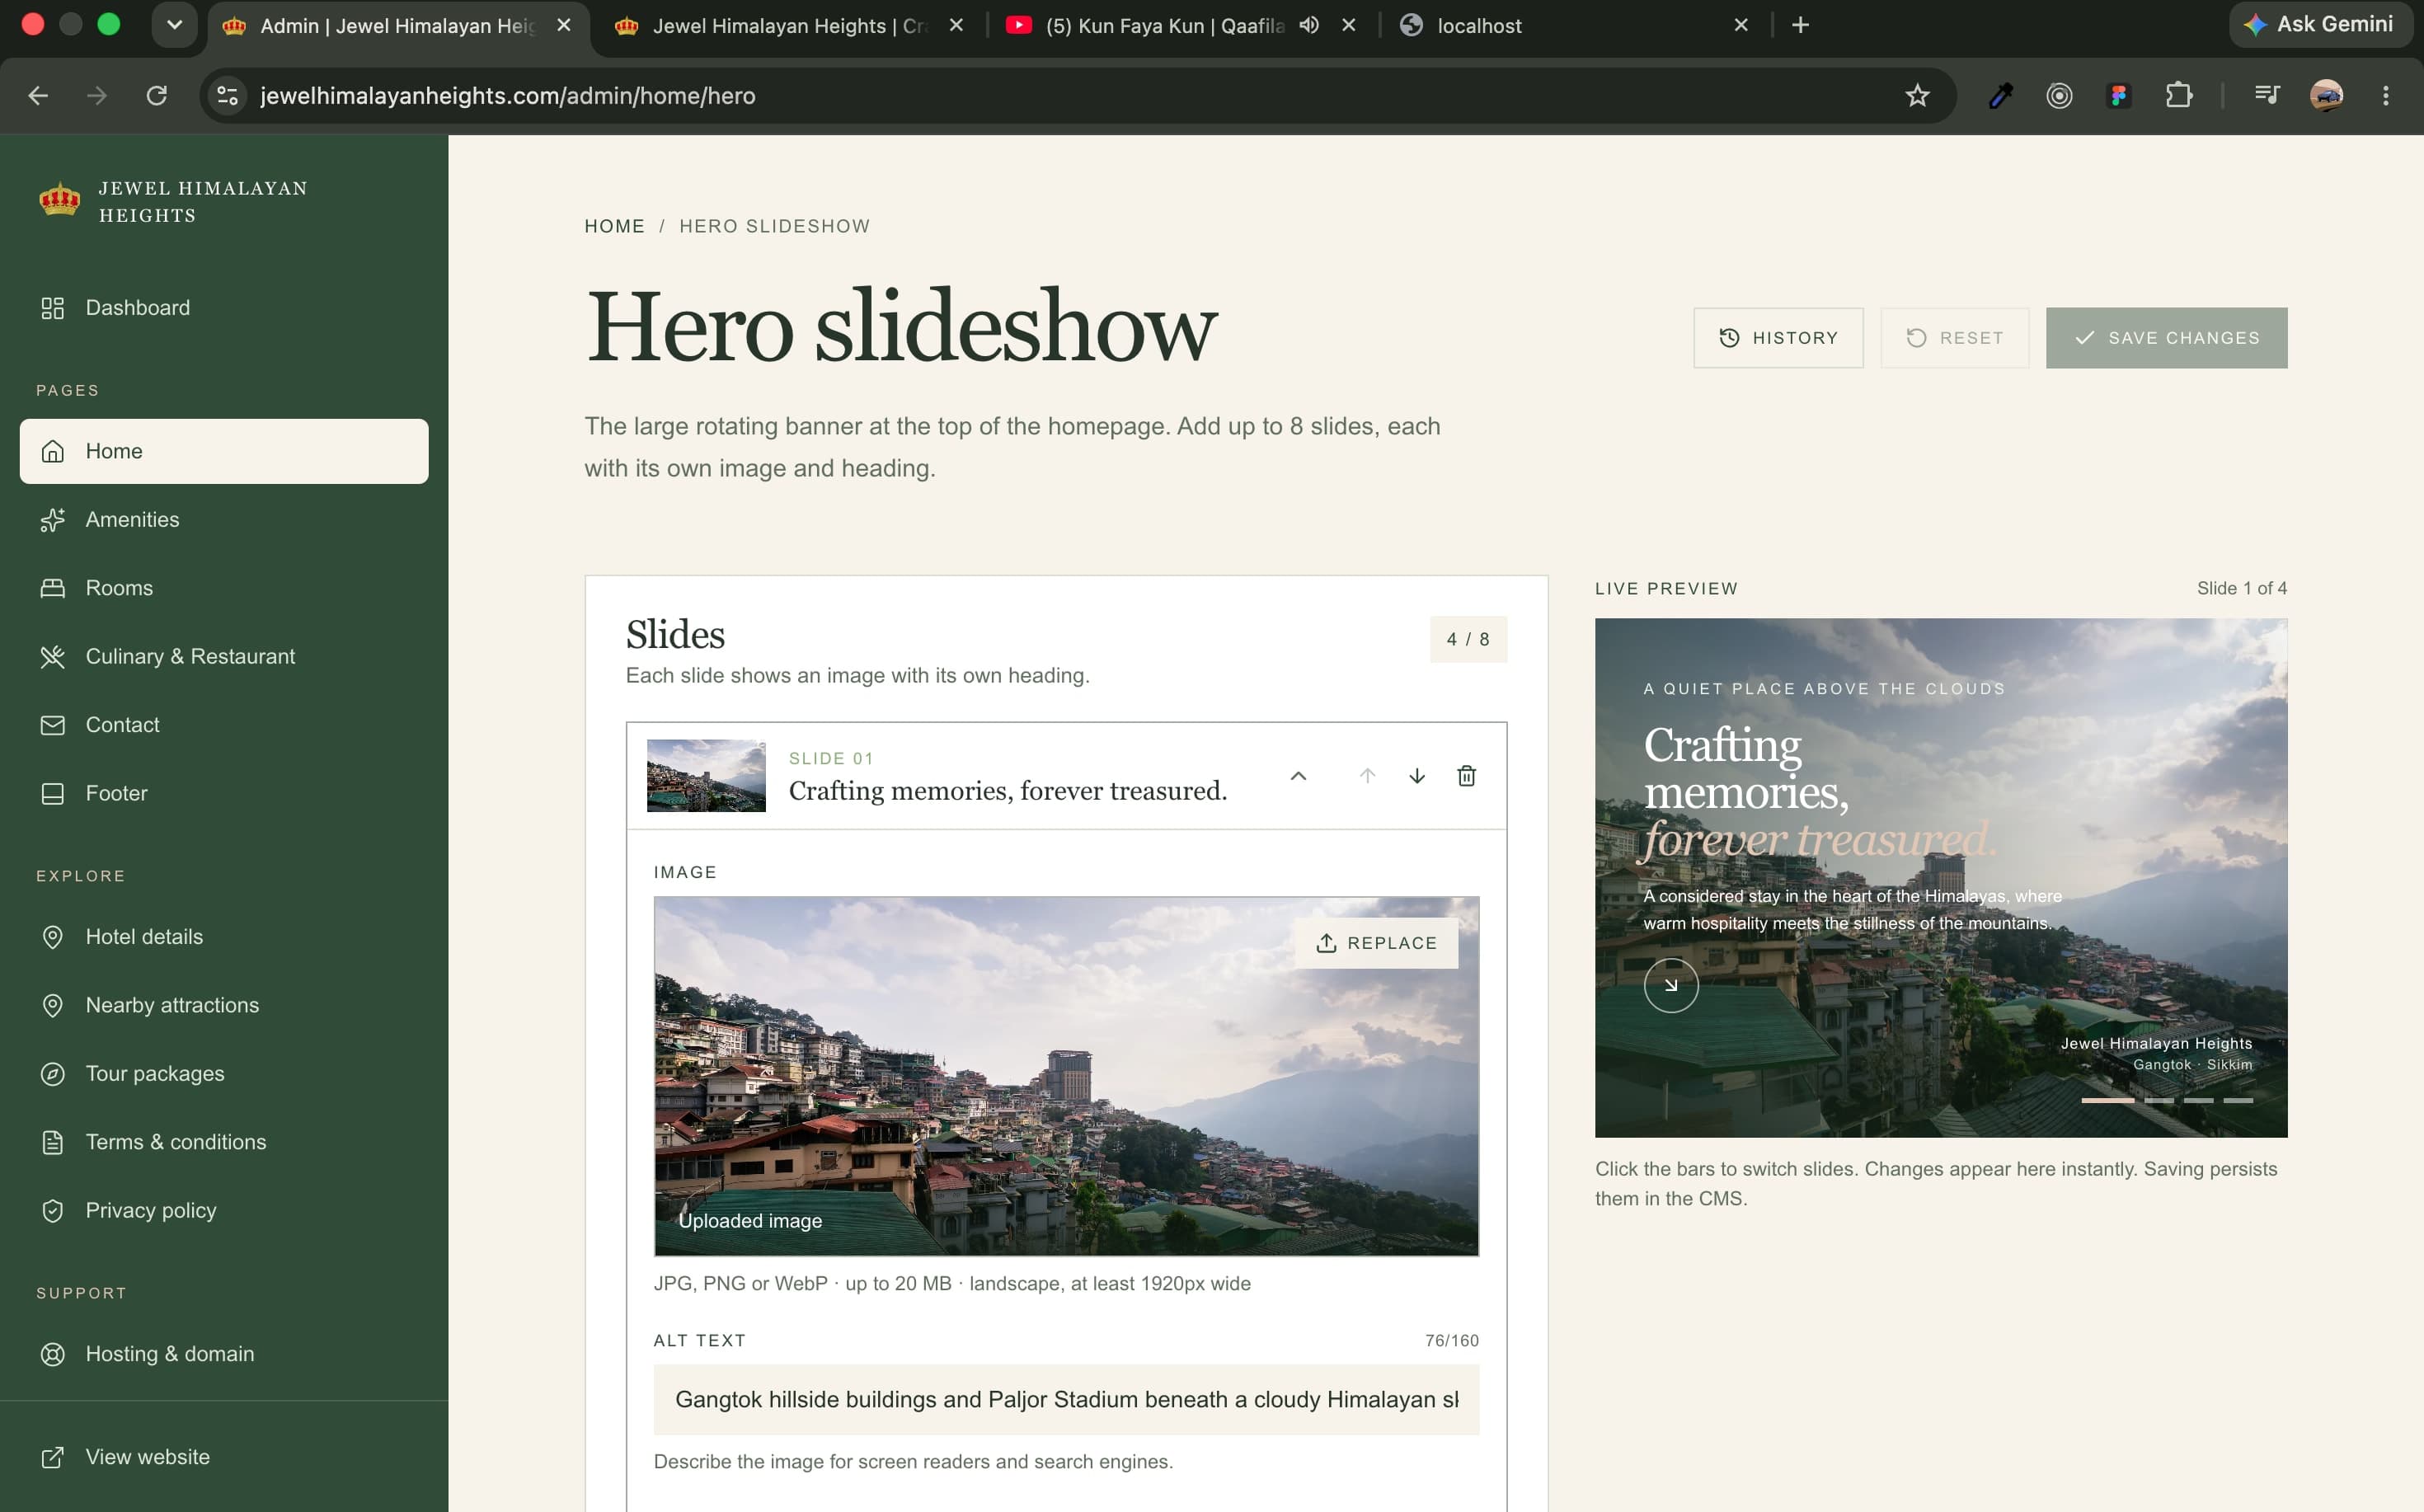This screenshot has width=2424, height=1512.
Task: Open the Footer page settings
Action: (224, 793)
